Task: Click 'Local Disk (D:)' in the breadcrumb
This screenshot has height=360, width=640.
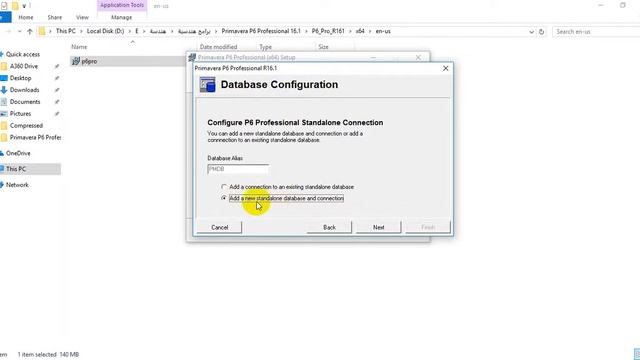Action: pyautogui.click(x=105, y=31)
